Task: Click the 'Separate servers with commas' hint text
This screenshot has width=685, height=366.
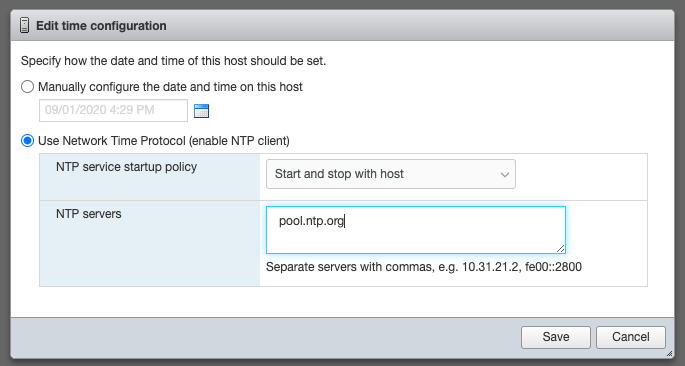Action: point(424,267)
